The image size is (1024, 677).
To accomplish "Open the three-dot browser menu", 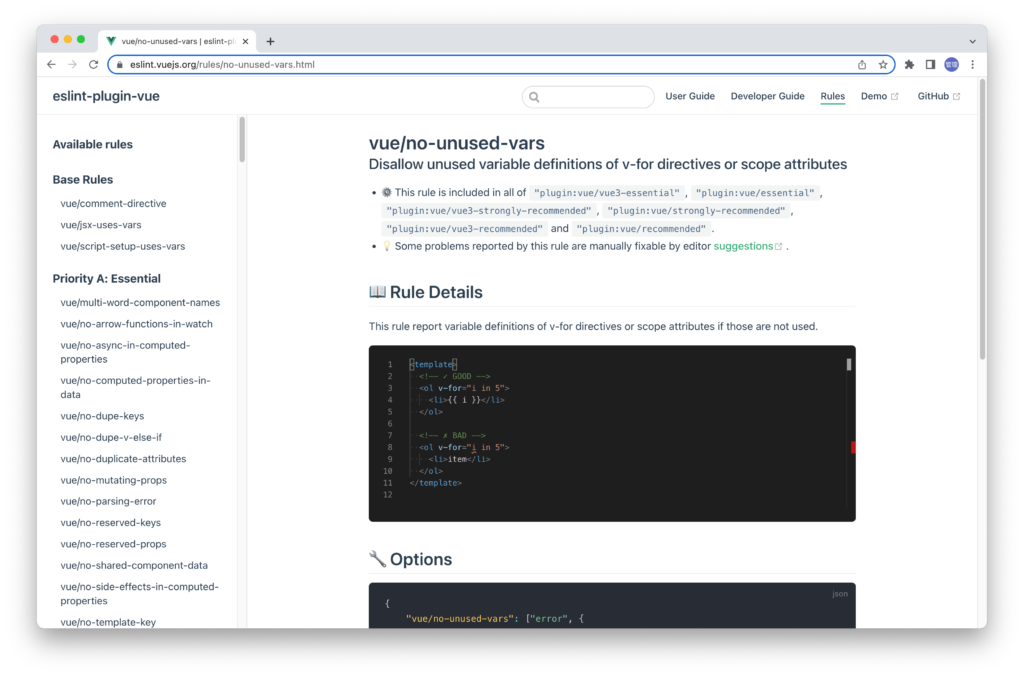I will point(973,63).
